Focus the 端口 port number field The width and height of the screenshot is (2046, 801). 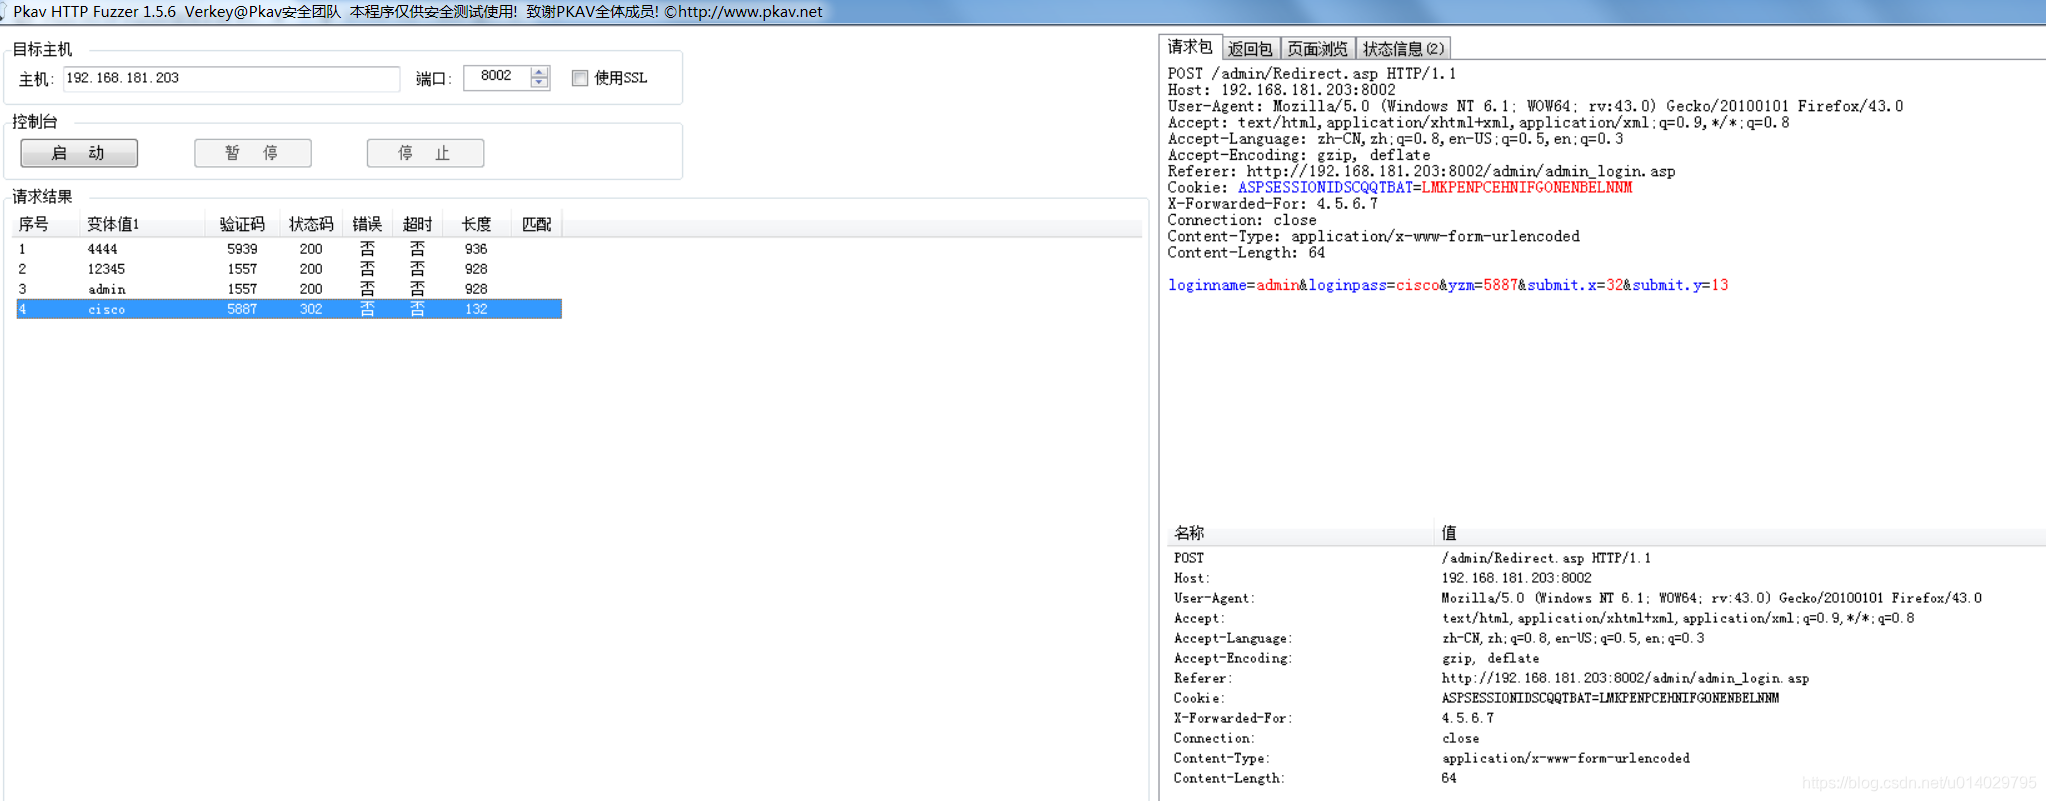[x=497, y=77]
